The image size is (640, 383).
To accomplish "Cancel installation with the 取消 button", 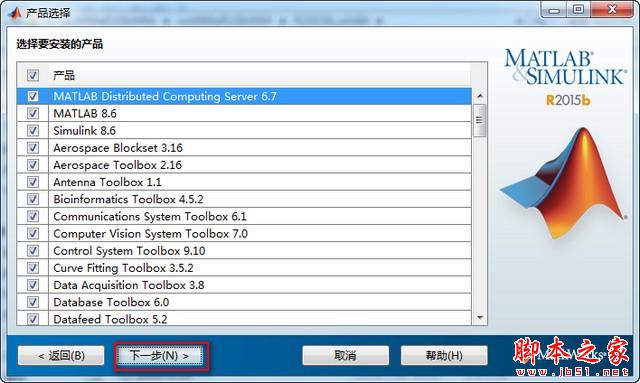I will (345, 356).
